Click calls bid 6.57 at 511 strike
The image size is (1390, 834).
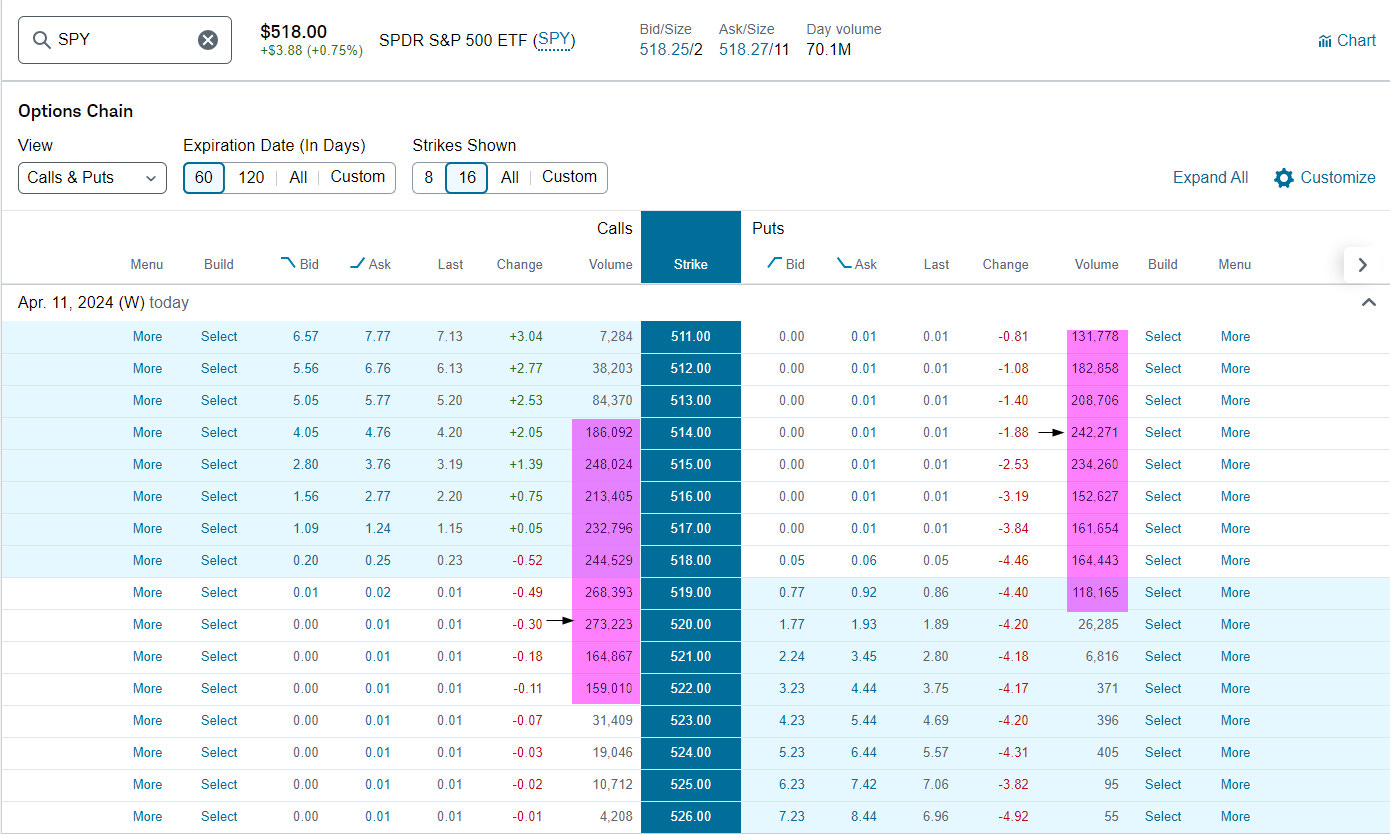[306, 337]
